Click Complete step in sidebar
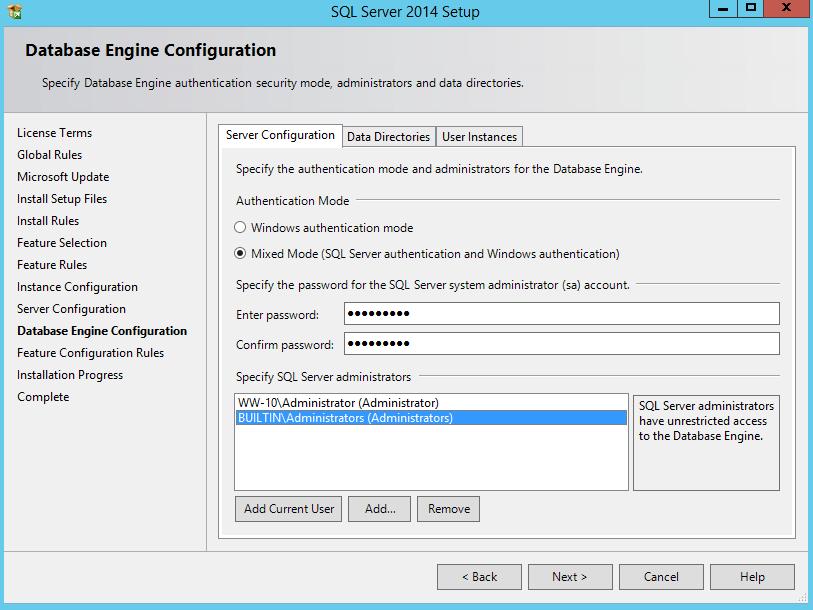Image resolution: width=813 pixels, height=610 pixels. [x=43, y=397]
